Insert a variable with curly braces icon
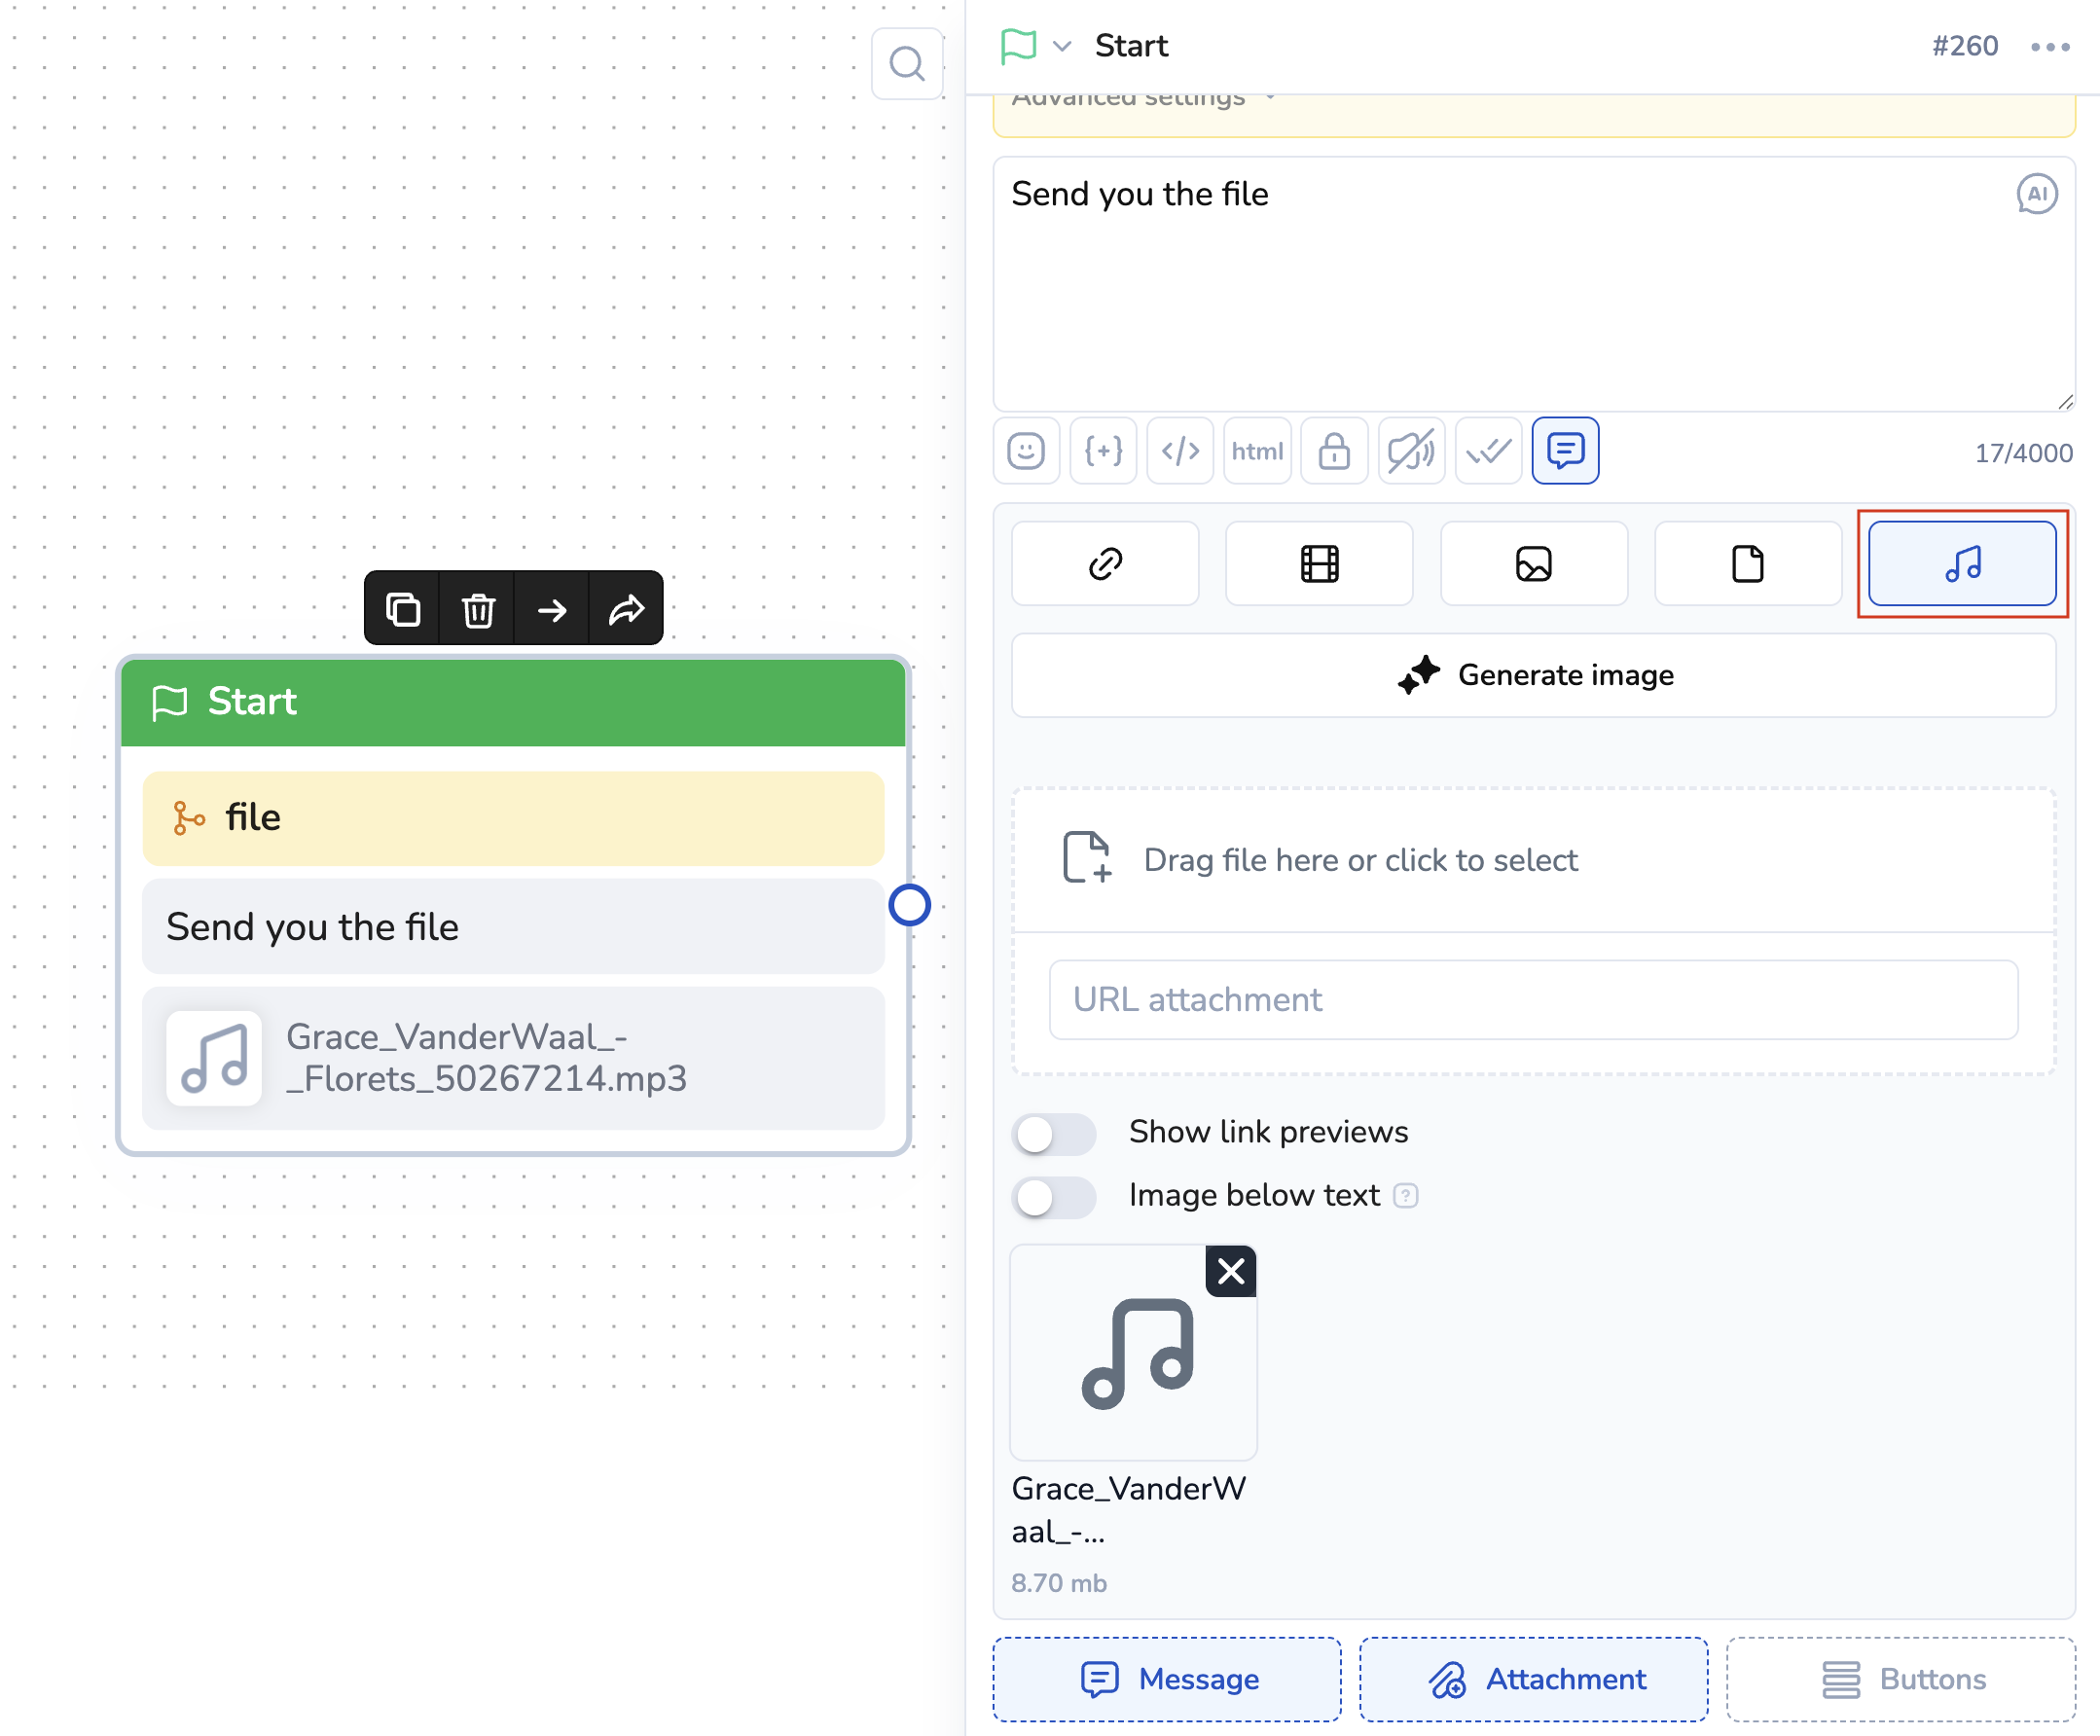Viewport: 2100px width, 1736px height. click(x=1103, y=451)
